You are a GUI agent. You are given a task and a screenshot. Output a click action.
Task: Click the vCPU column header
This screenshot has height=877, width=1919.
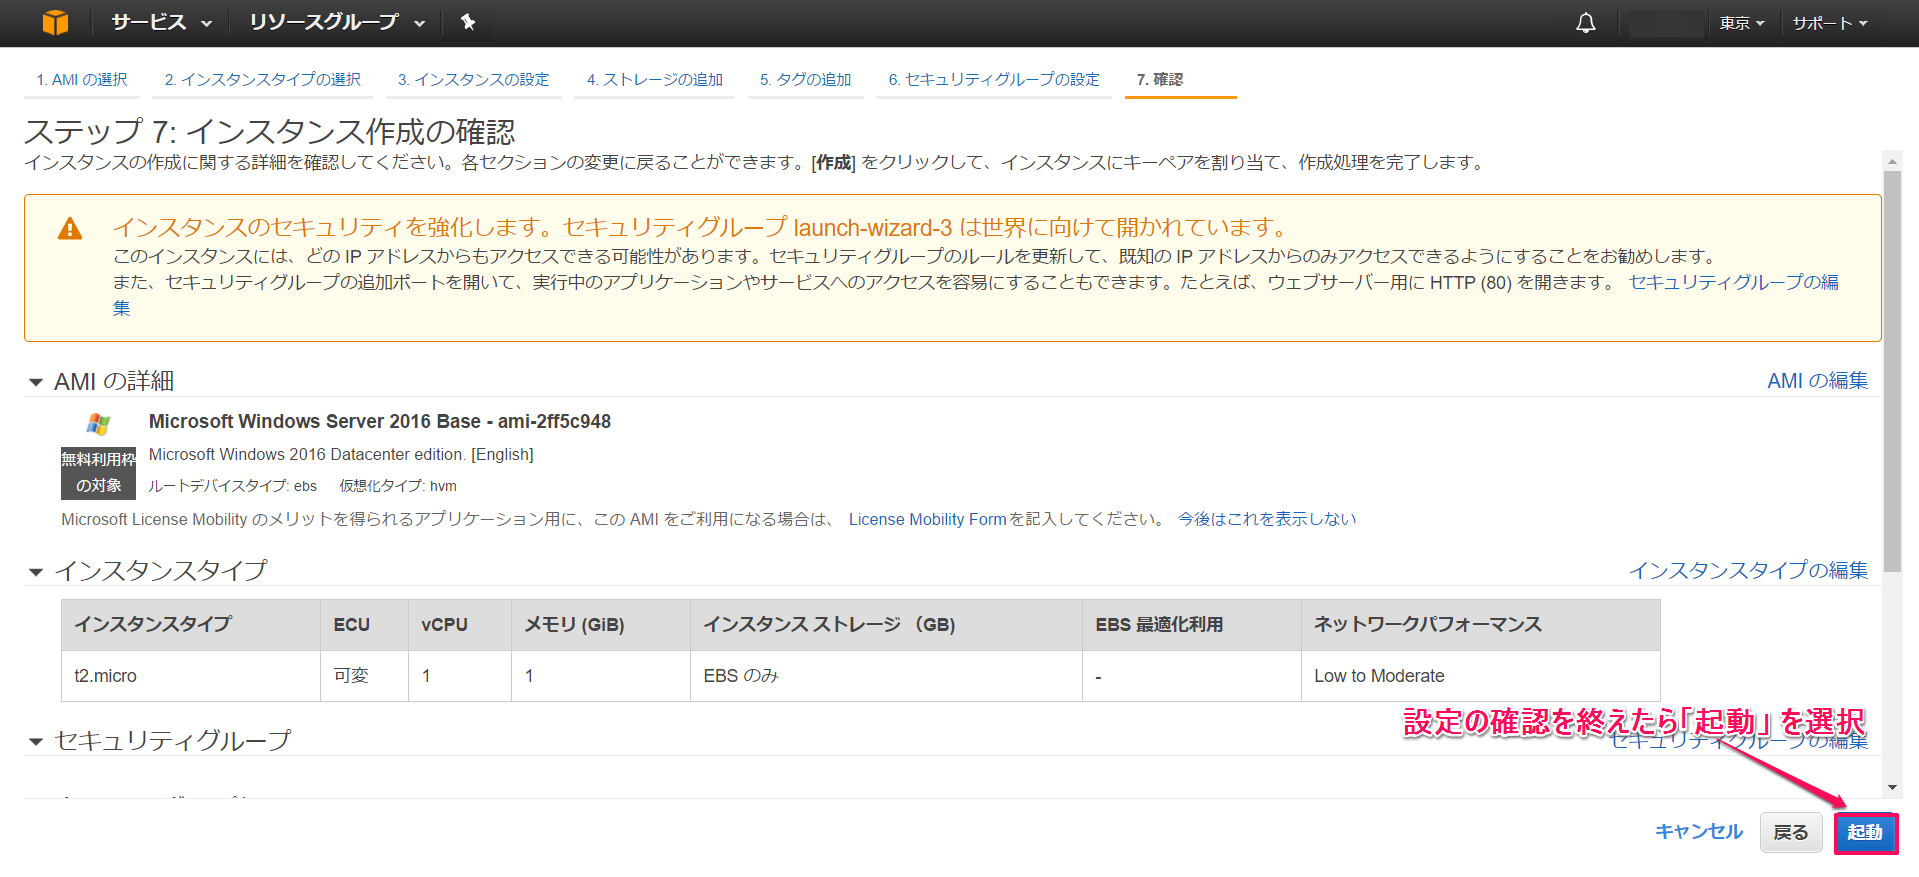click(x=460, y=625)
